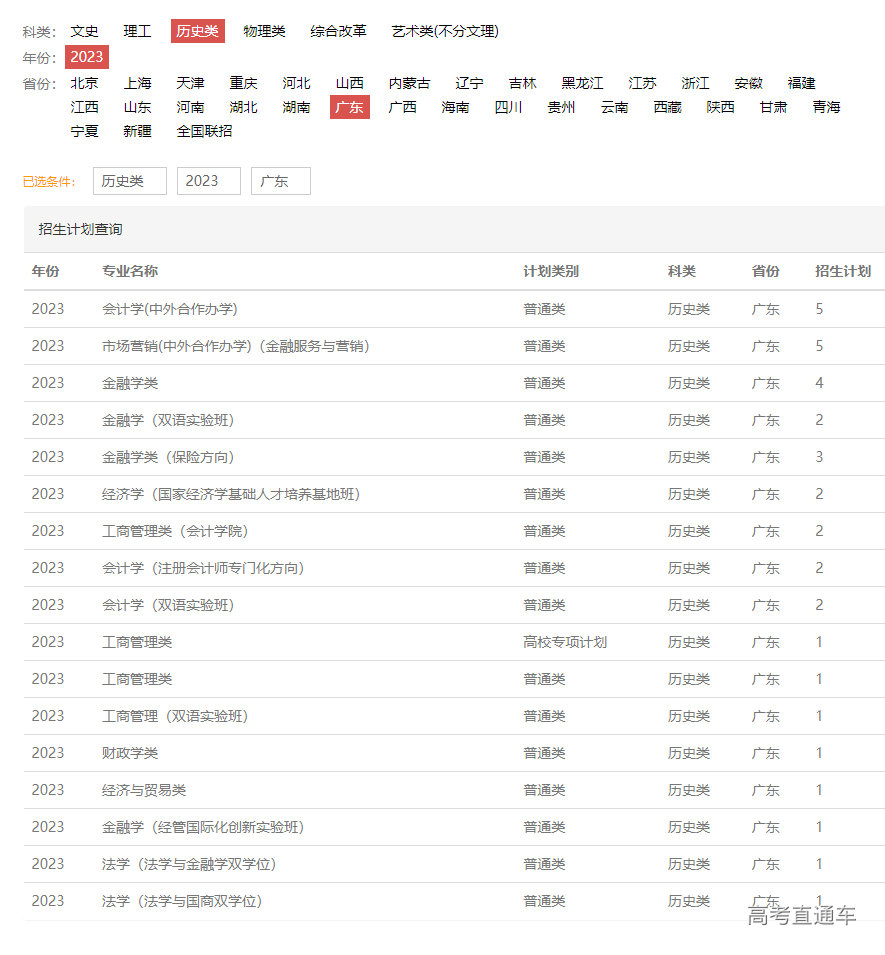Select year 2023 filter
Viewport: 885px width, 955px height.
[x=86, y=57]
